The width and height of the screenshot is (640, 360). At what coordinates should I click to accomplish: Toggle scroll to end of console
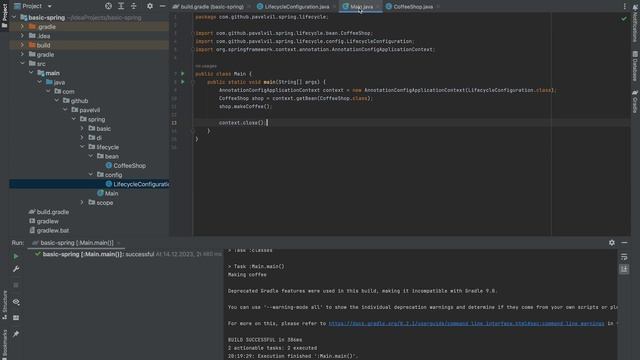point(624,269)
